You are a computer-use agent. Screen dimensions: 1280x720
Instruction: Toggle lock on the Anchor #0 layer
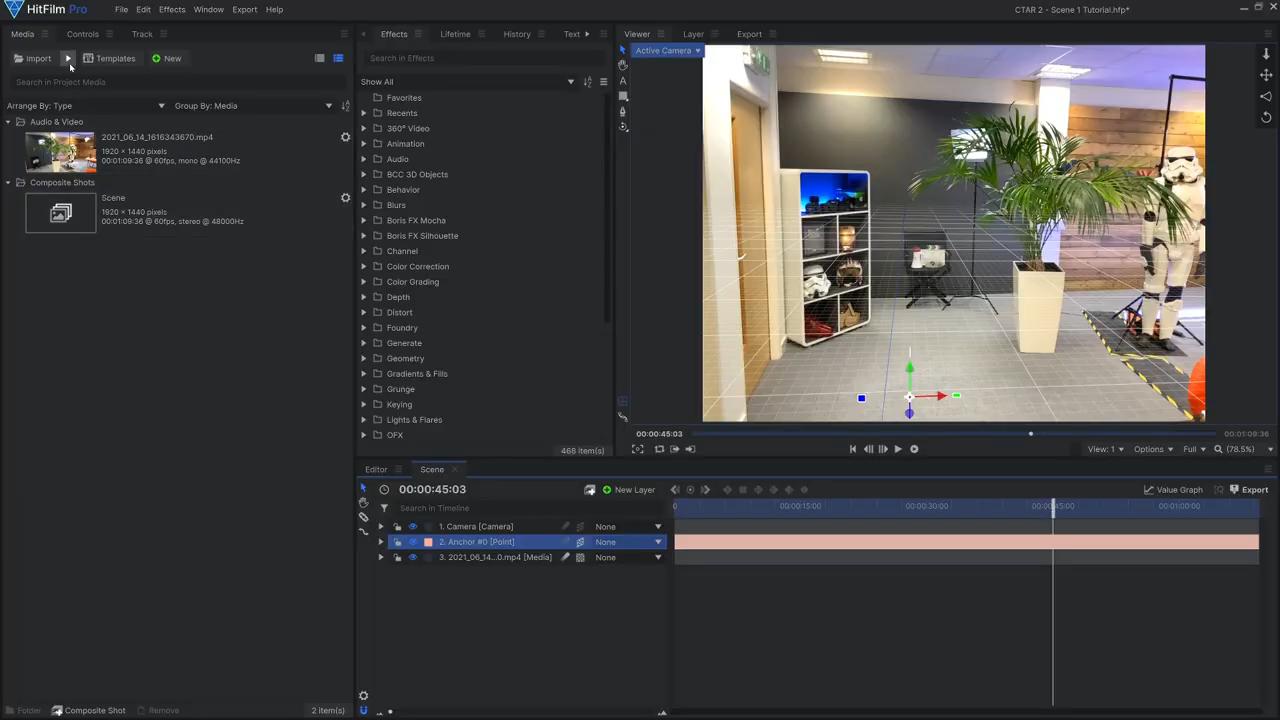(x=397, y=542)
